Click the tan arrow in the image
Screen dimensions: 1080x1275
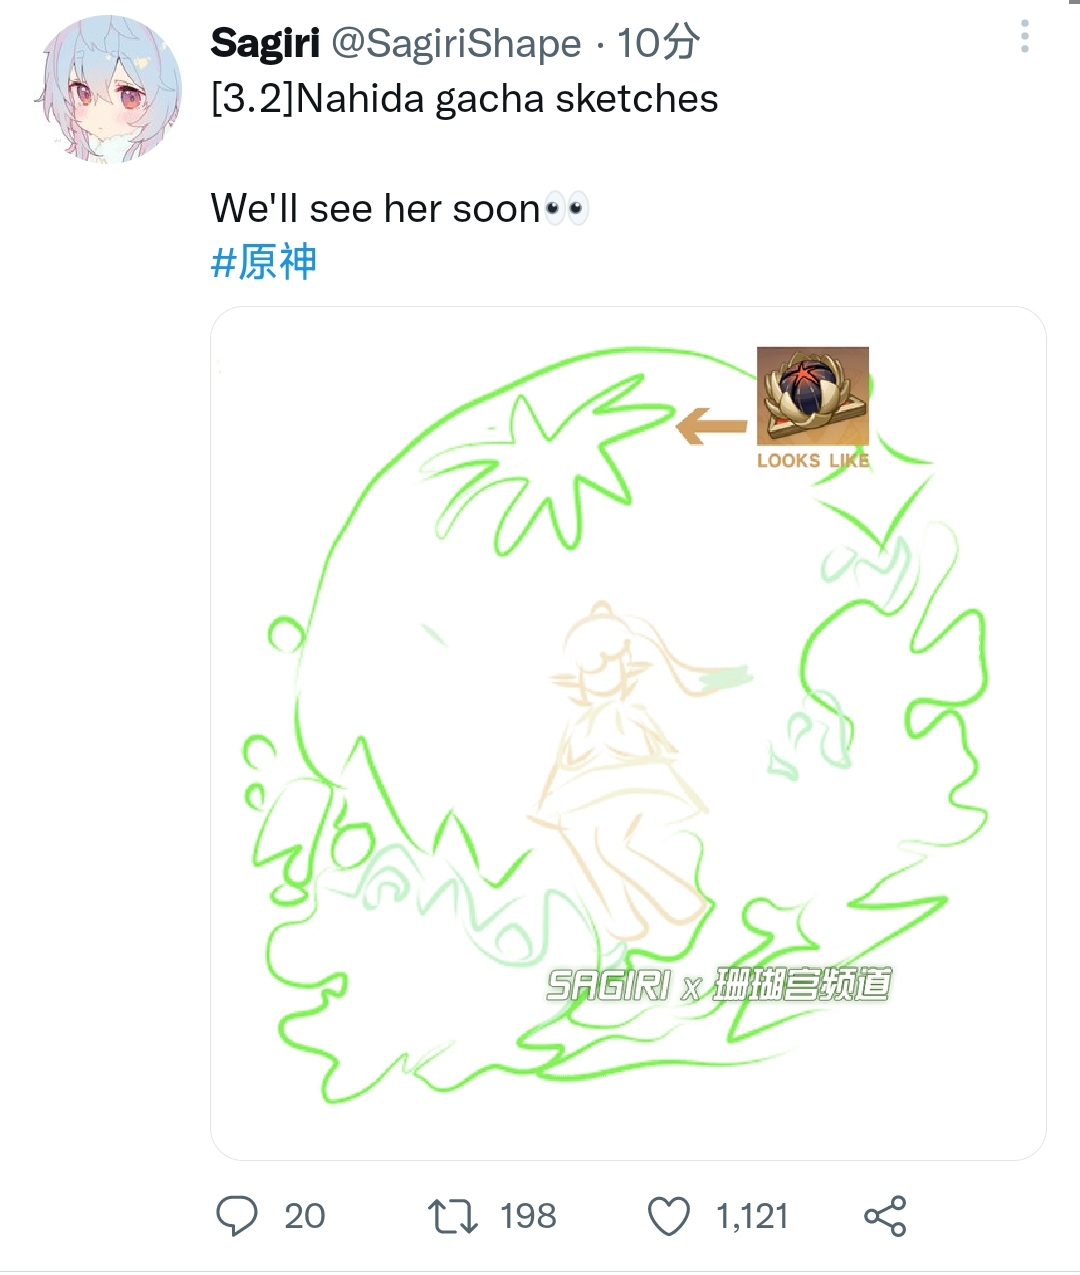712,426
